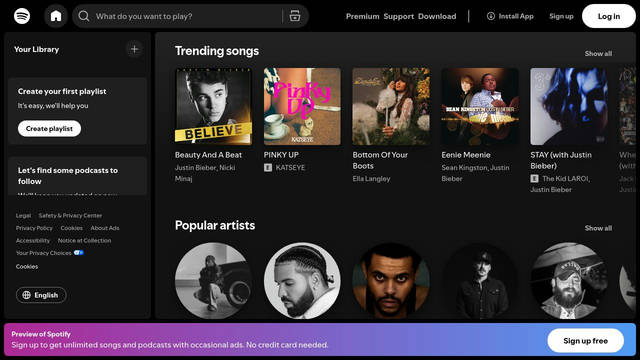The image size is (640, 360).
Task: Open STAY with Justin Bieber cover art
Action: pyautogui.click(x=569, y=107)
